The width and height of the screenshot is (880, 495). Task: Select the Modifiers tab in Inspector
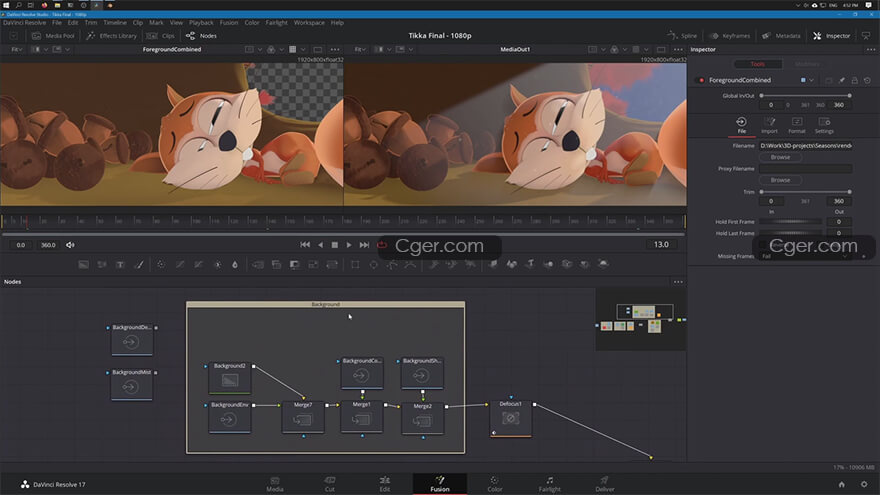807,64
